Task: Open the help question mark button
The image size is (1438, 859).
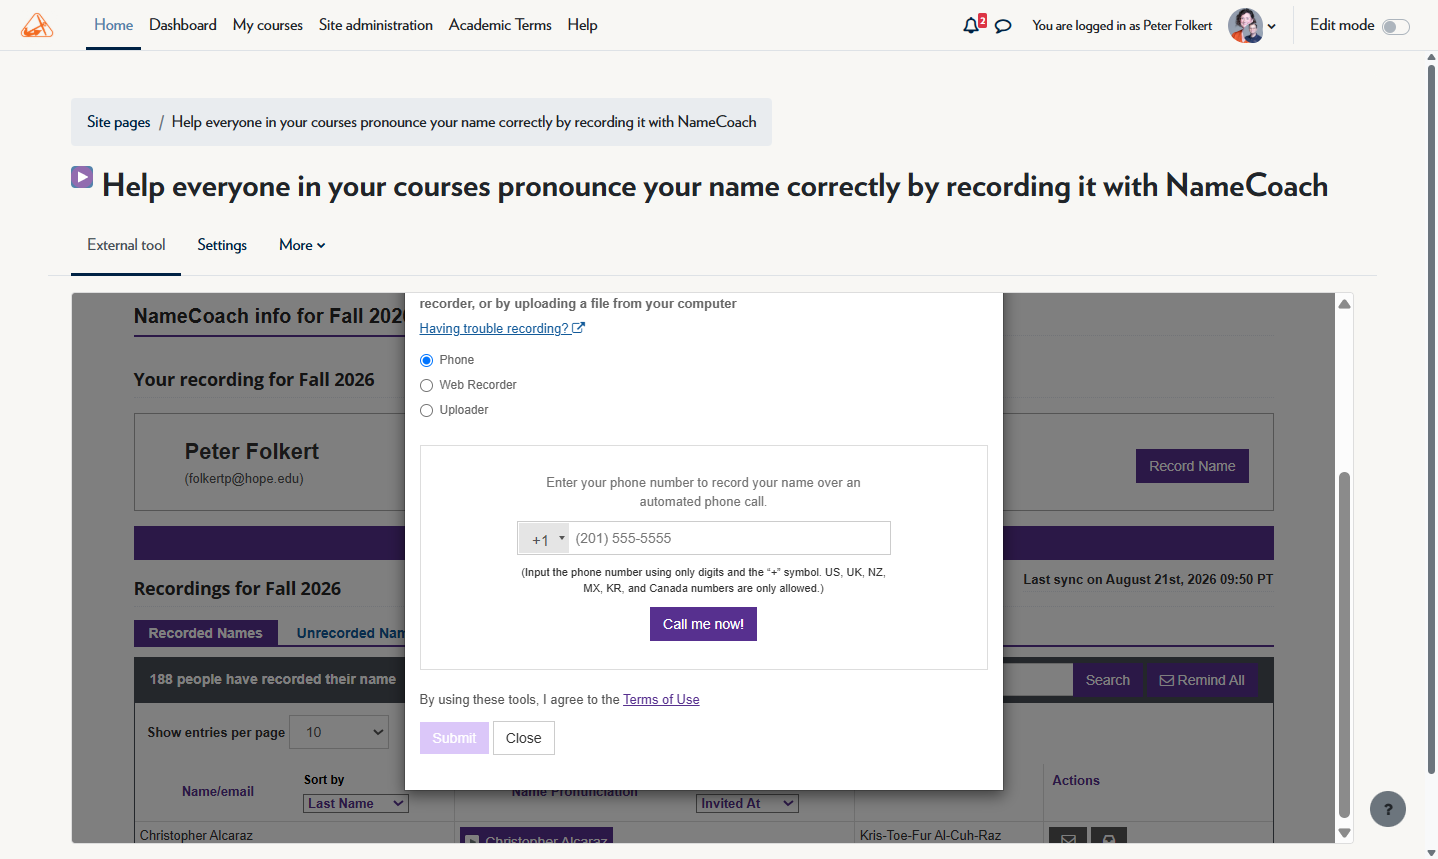Action: (1387, 809)
